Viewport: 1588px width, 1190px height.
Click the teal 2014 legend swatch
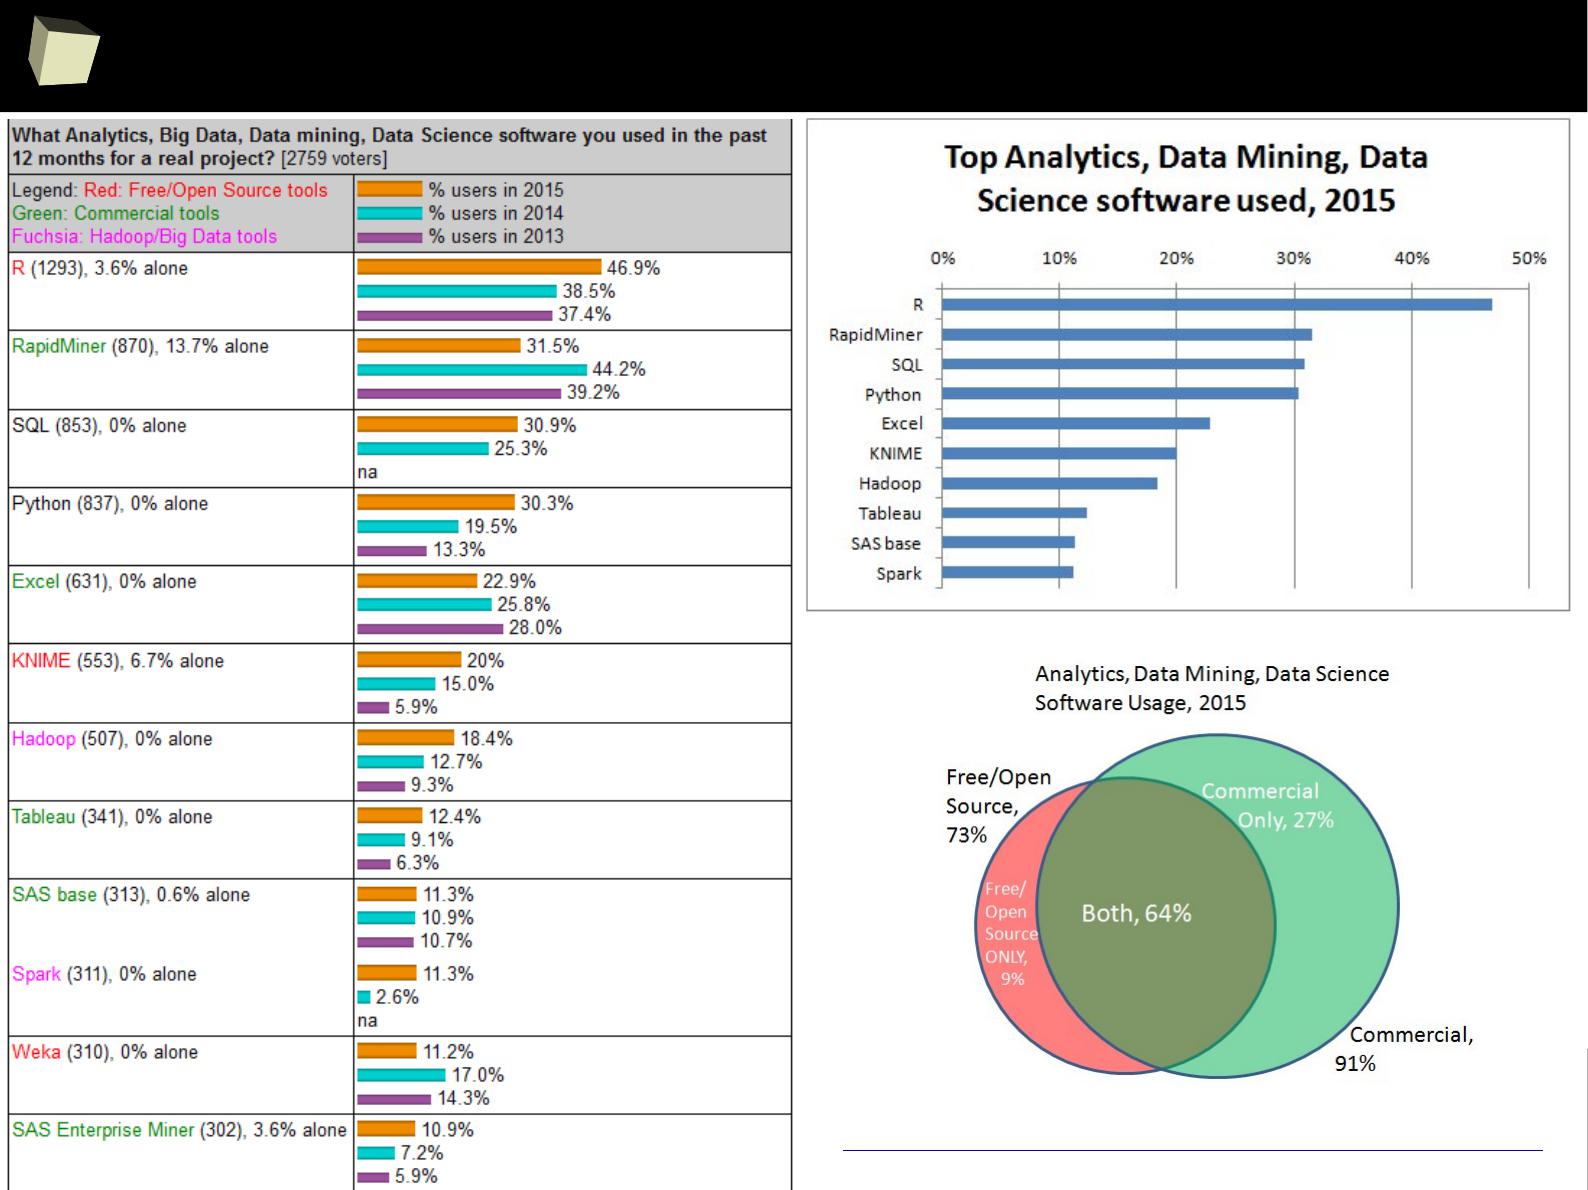coord(390,212)
